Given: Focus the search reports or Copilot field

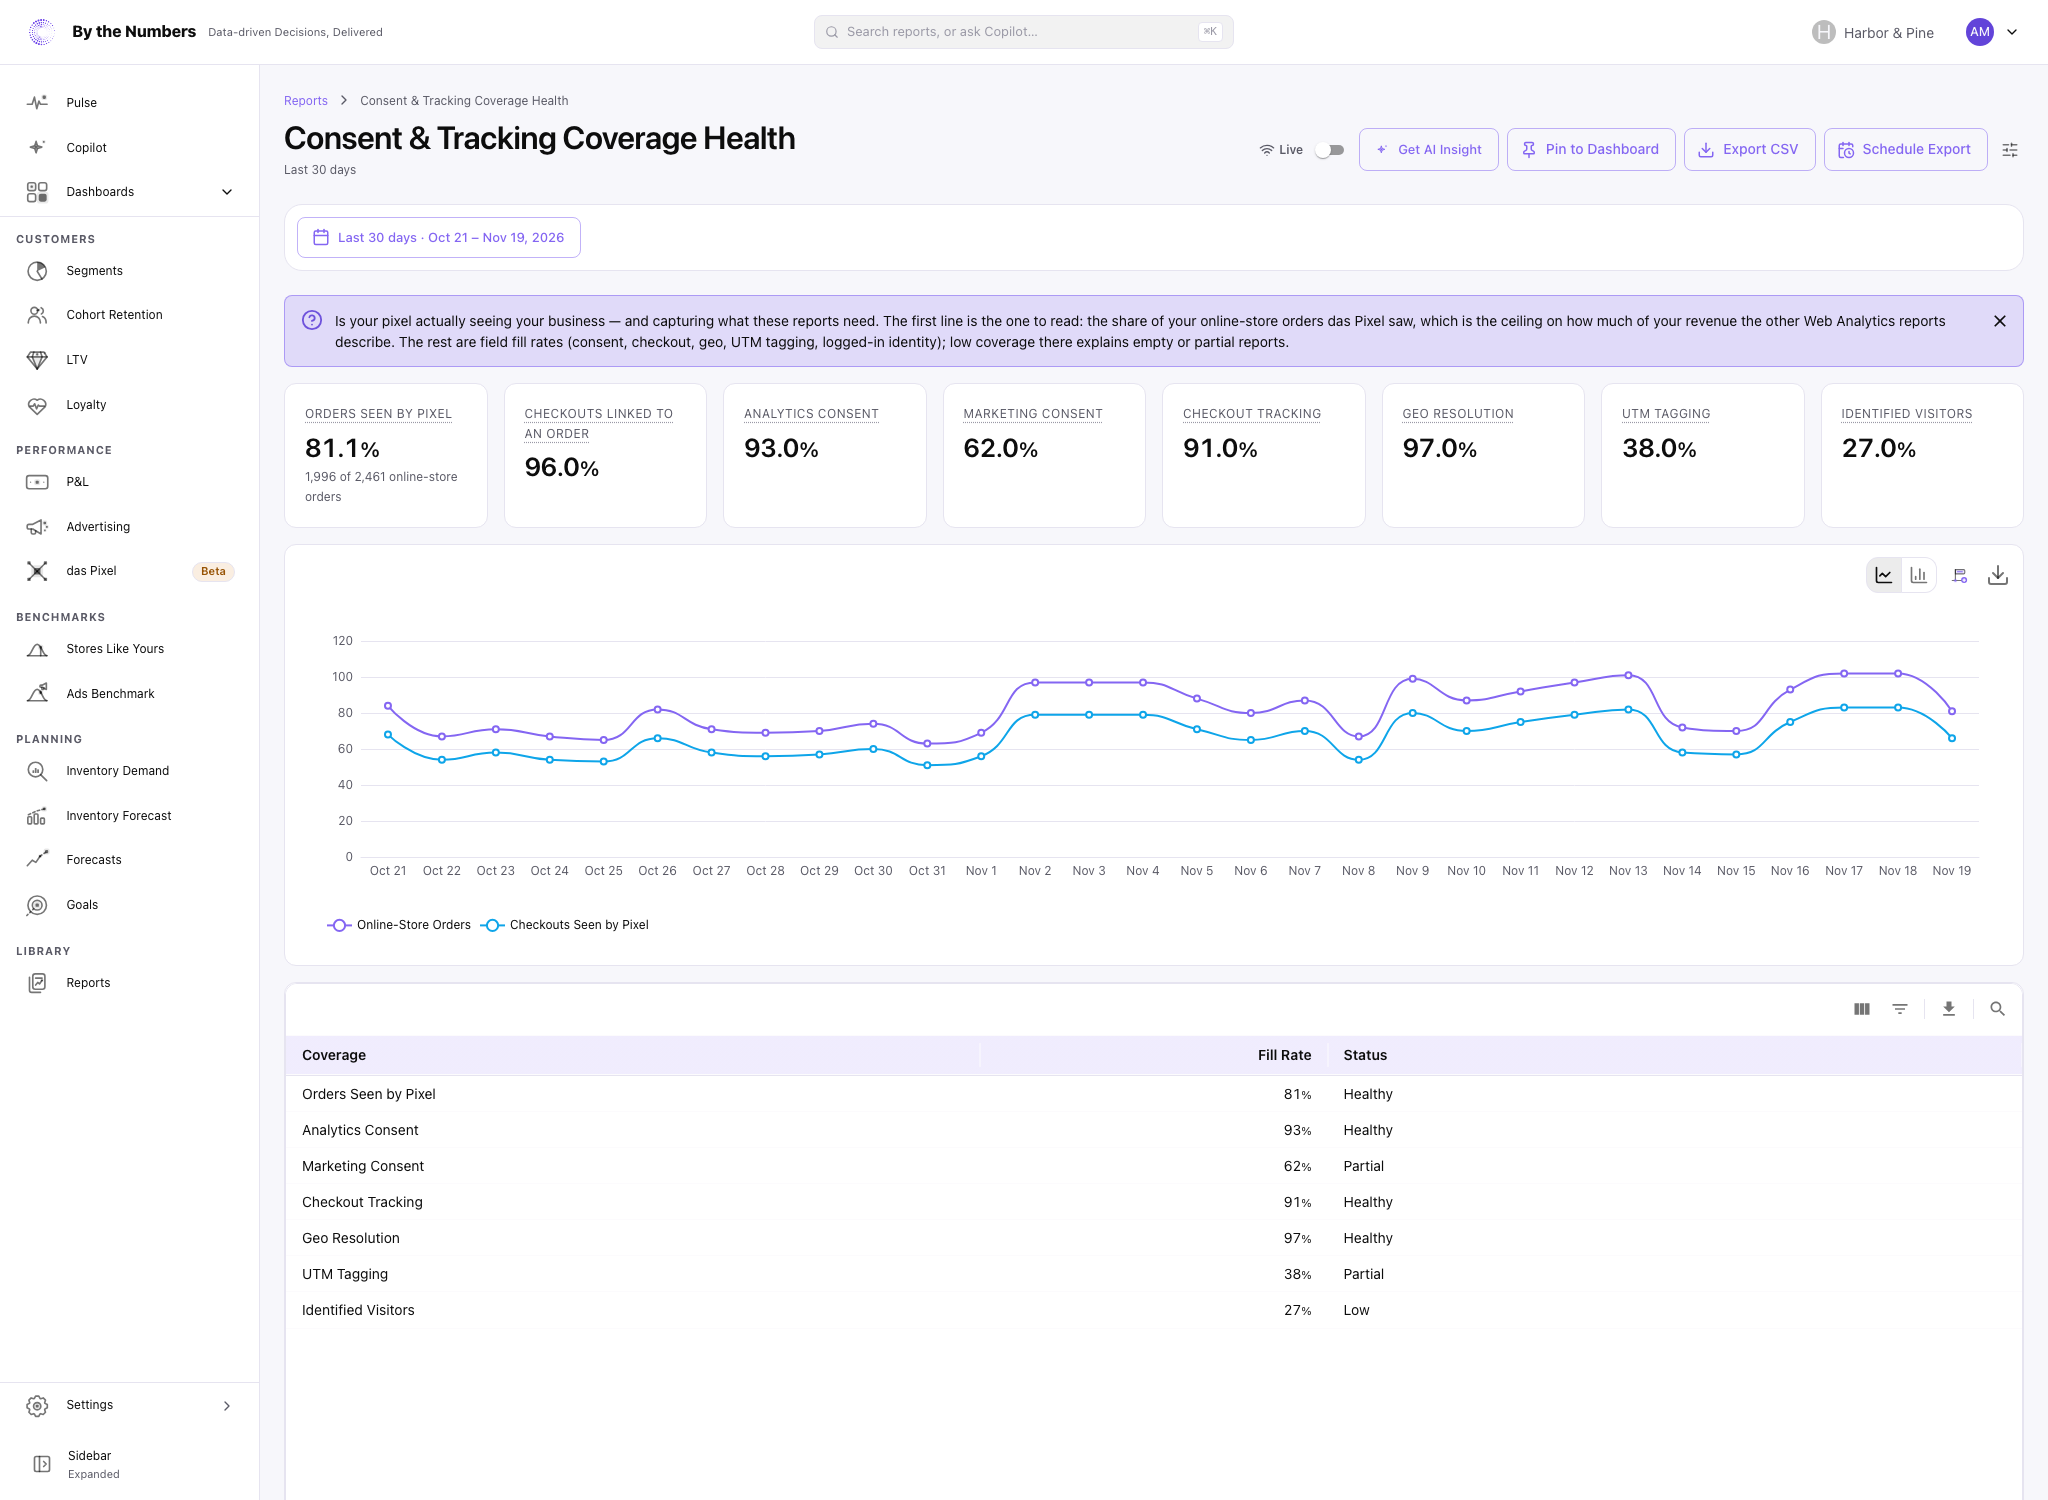Looking at the screenshot, I should pyautogui.click(x=1023, y=32).
